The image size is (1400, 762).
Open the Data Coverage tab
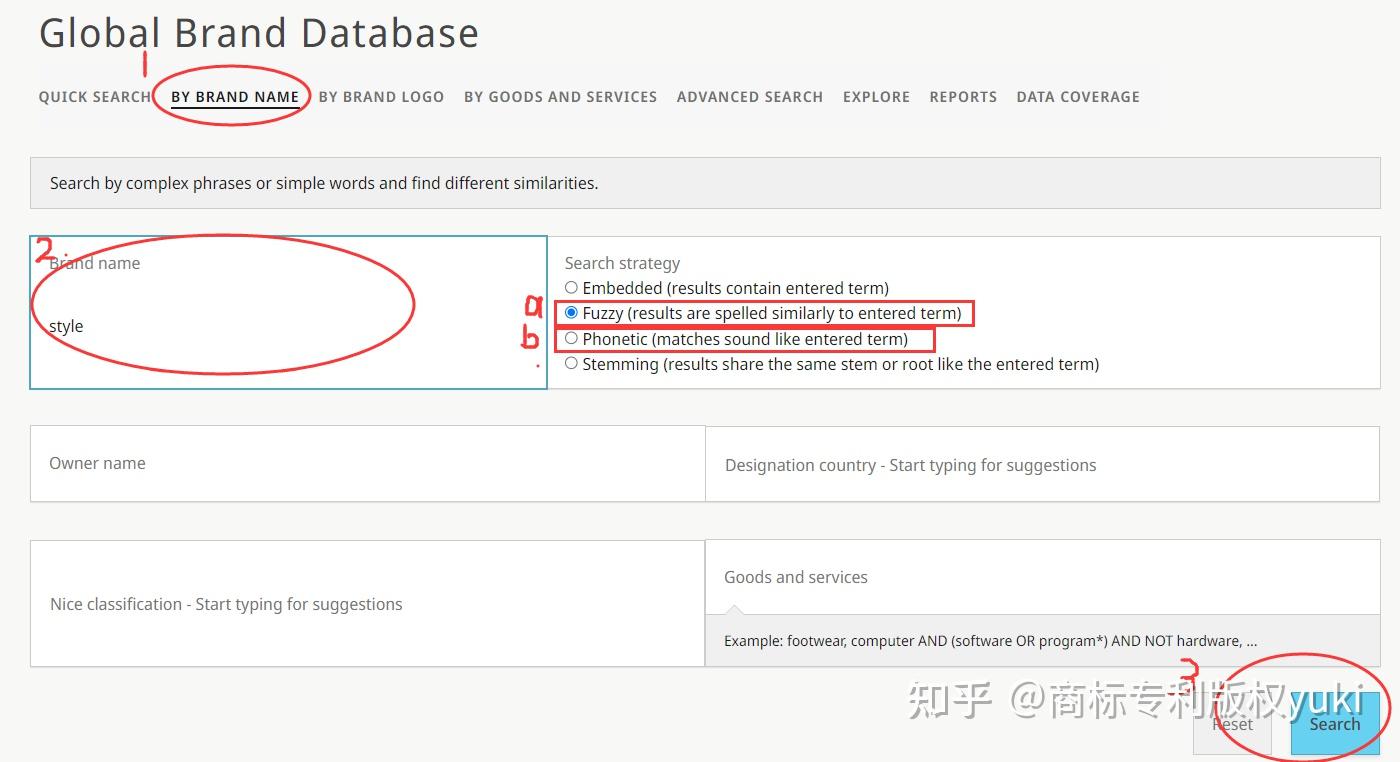click(x=1078, y=96)
